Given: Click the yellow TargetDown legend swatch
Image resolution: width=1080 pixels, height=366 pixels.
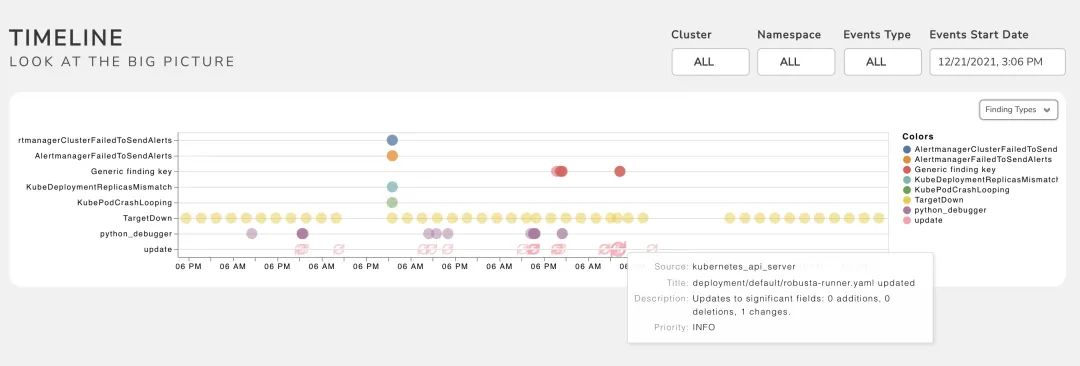Looking at the screenshot, I should tap(906, 199).
